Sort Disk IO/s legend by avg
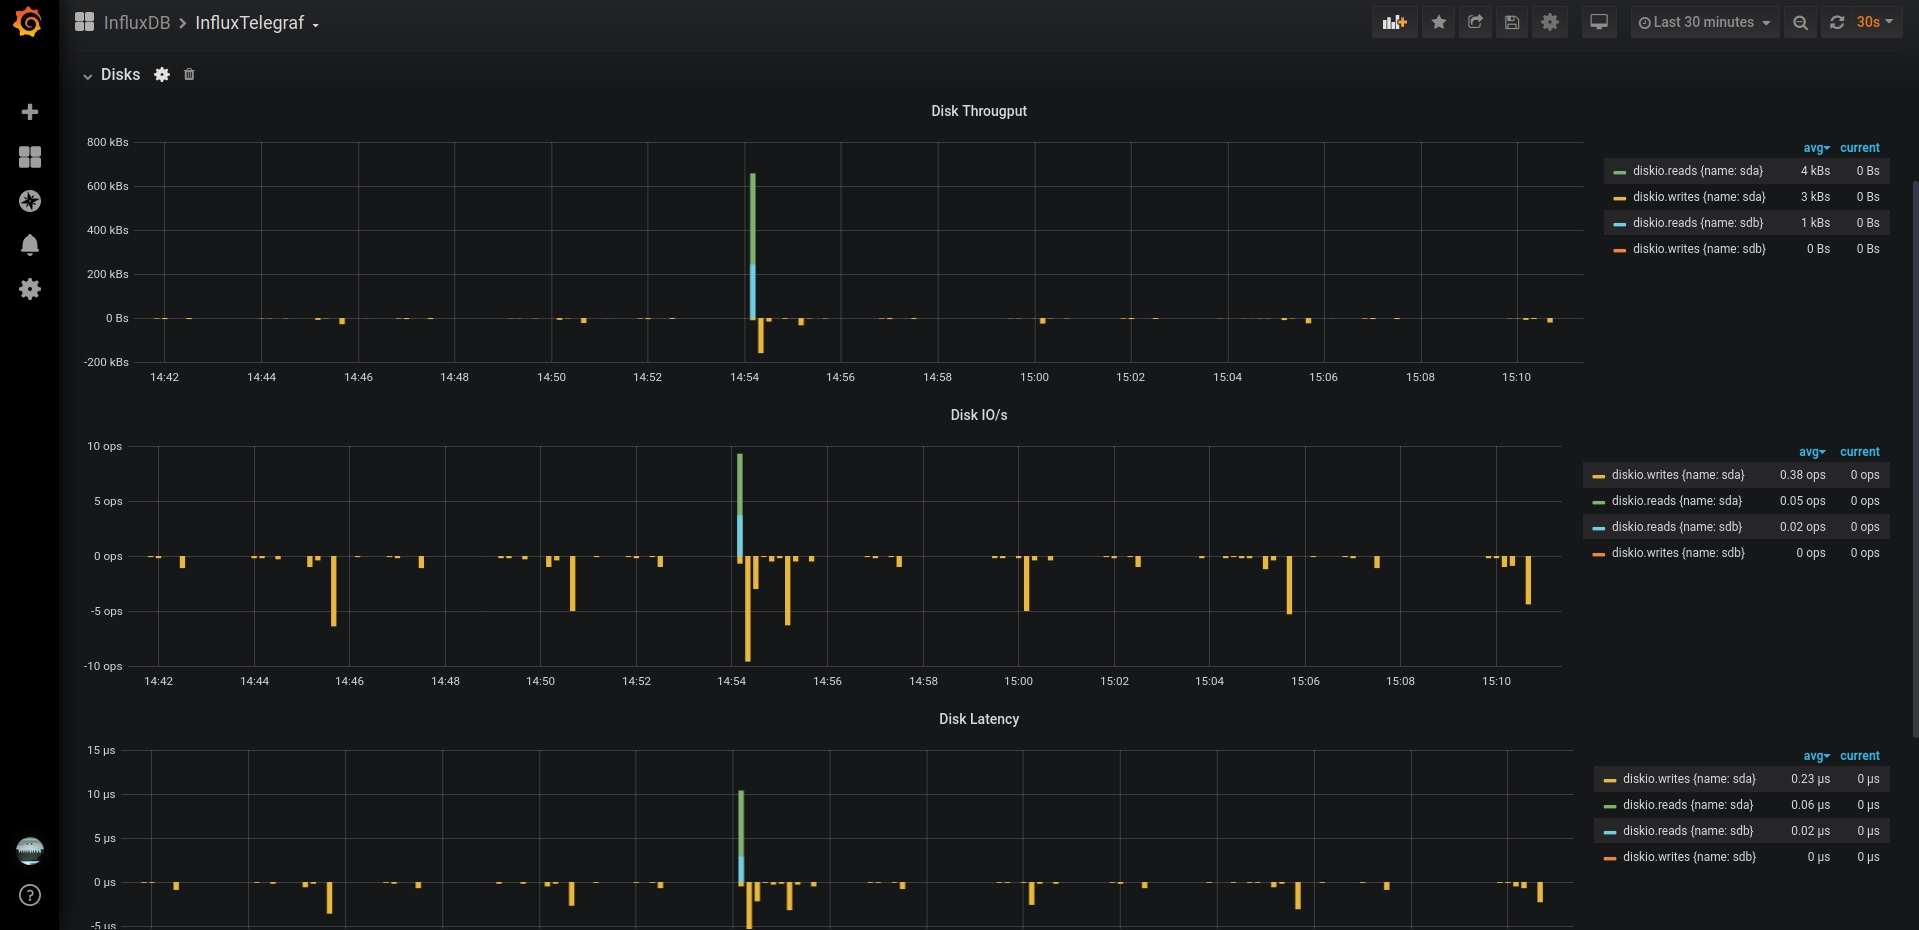 pos(1812,452)
